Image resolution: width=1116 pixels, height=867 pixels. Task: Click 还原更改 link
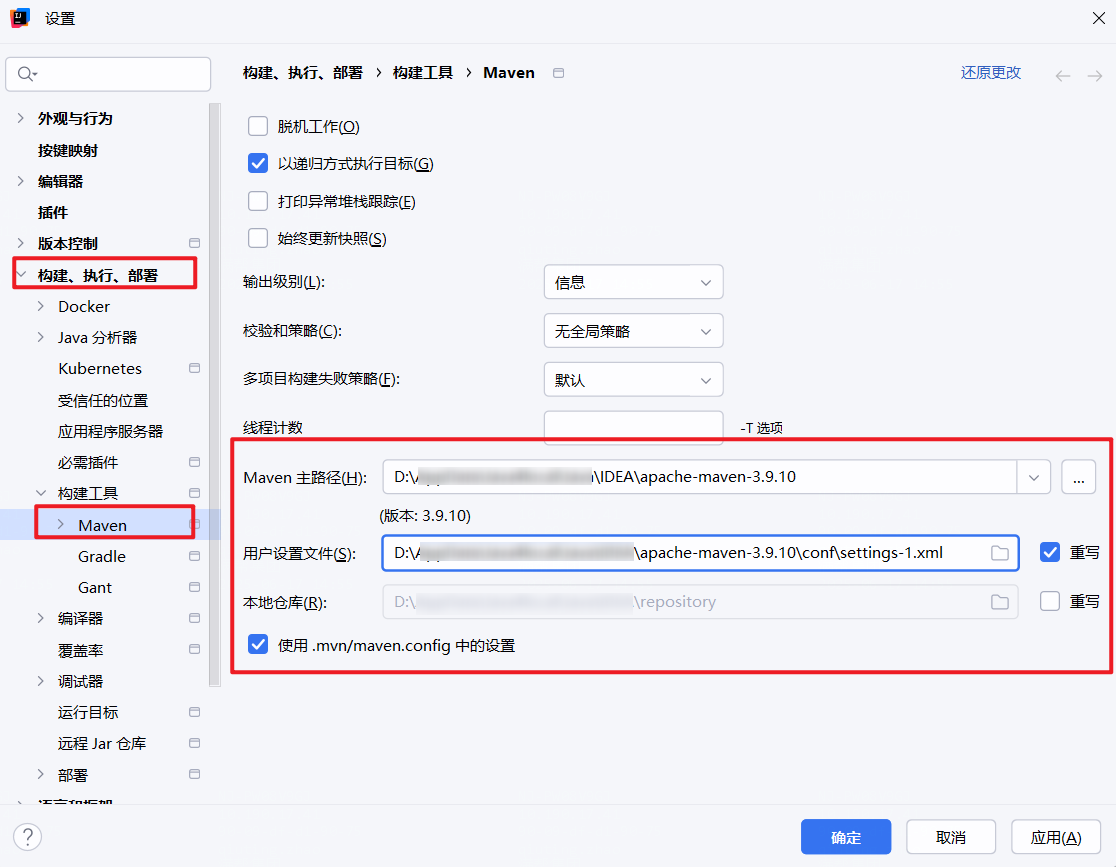pyautogui.click(x=991, y=73)
